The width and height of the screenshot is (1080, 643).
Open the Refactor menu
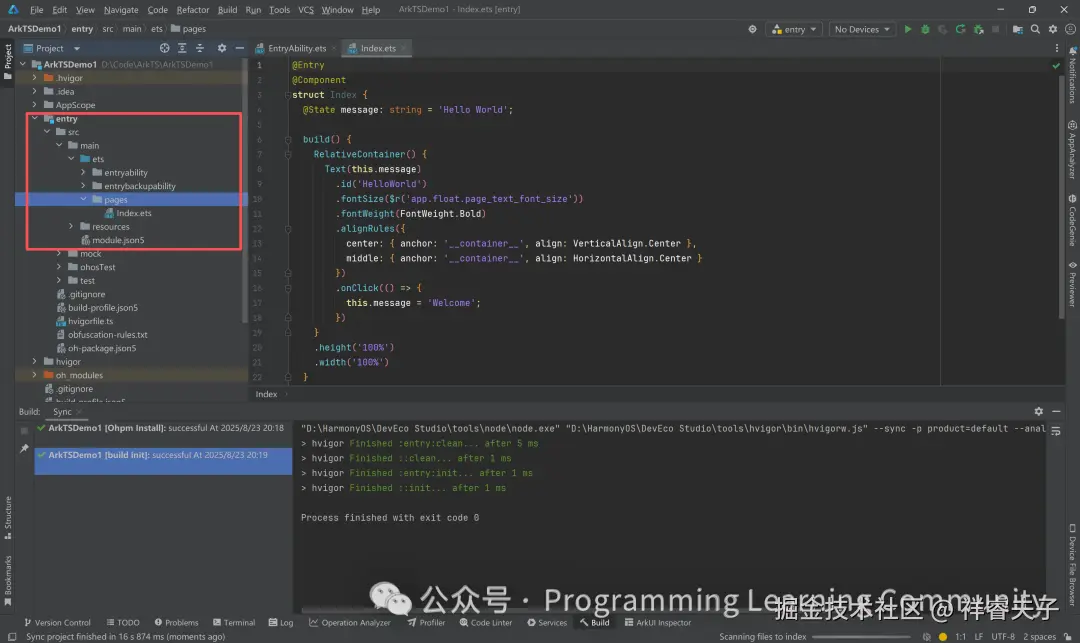pyautogui.click(x=193, y=10)
